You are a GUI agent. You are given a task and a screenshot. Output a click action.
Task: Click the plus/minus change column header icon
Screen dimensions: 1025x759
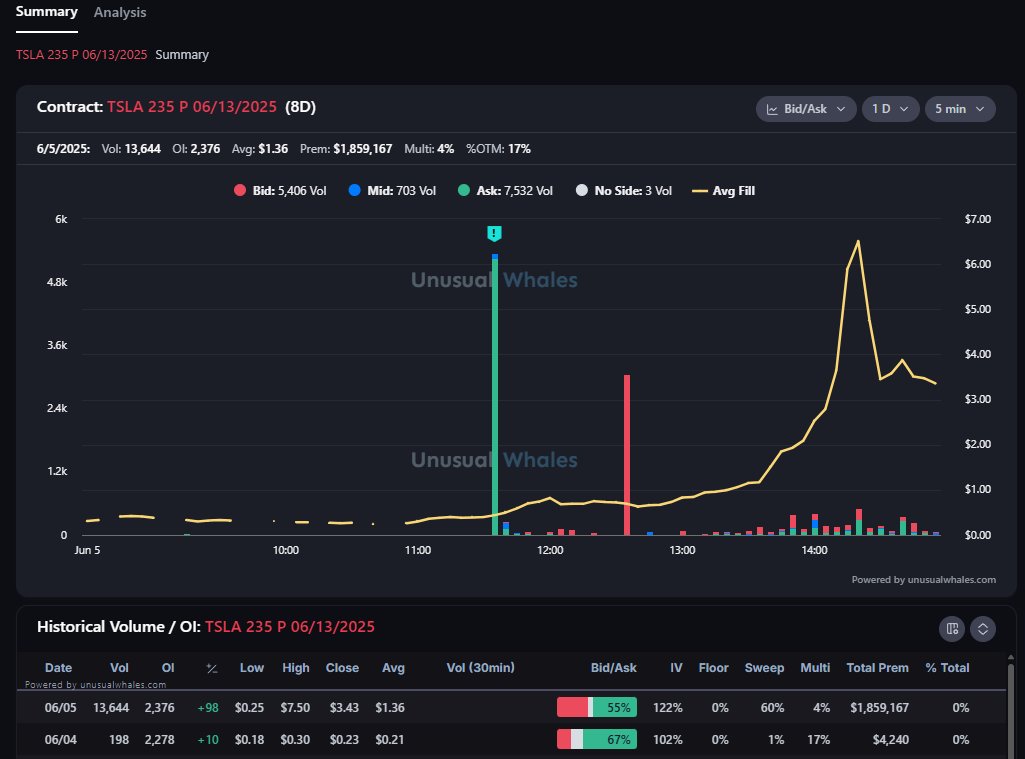[212, 668]
